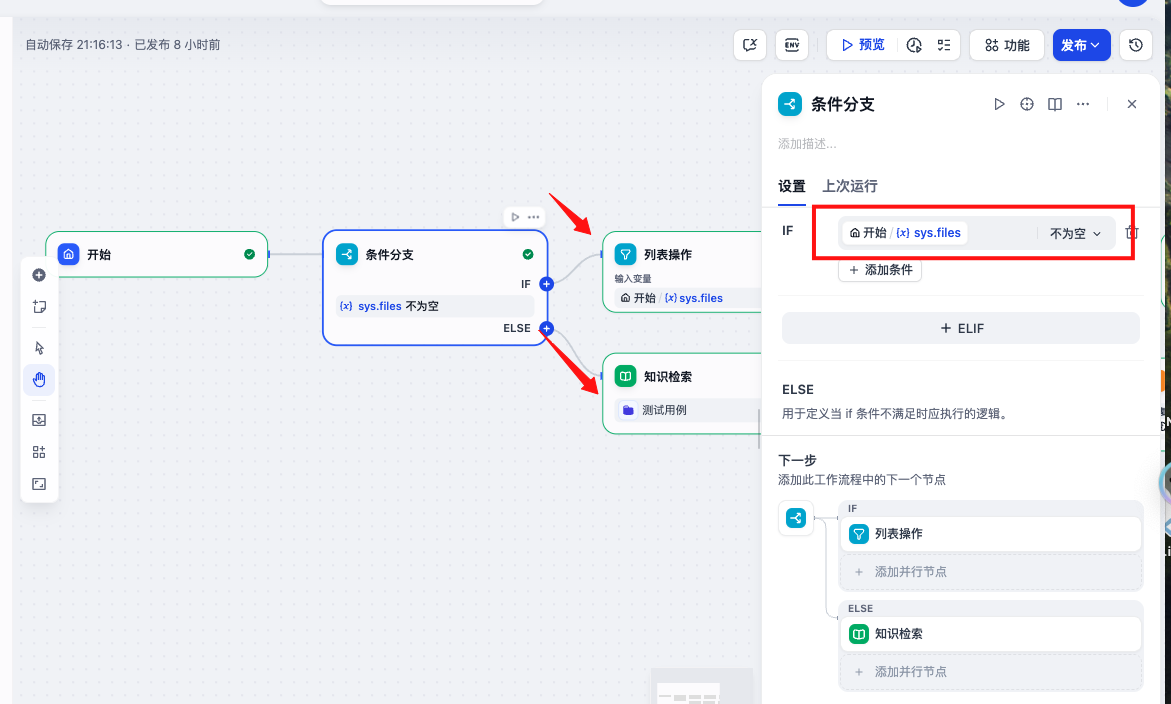Screen dimensions: 1171x704
Task: Open the node mini toolbar ellipsis menu
Action: [x=533, y=217]
